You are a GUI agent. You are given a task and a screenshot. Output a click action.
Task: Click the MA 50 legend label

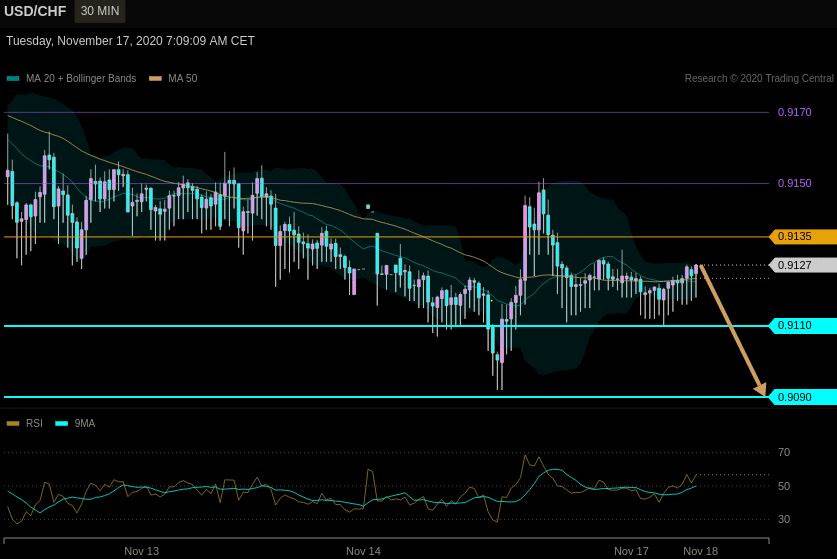pyautogui.click(x=183, y=78)
